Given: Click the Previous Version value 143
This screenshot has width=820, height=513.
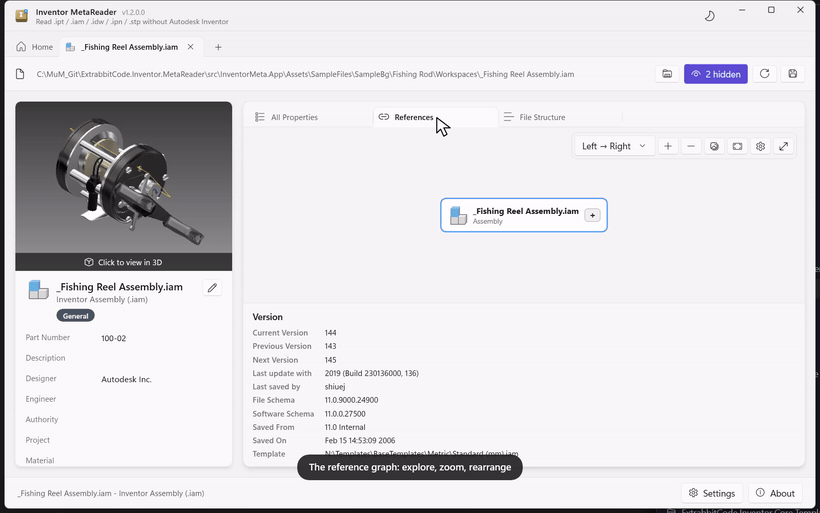Looking at the screenshot, I should tap(330, 346).
